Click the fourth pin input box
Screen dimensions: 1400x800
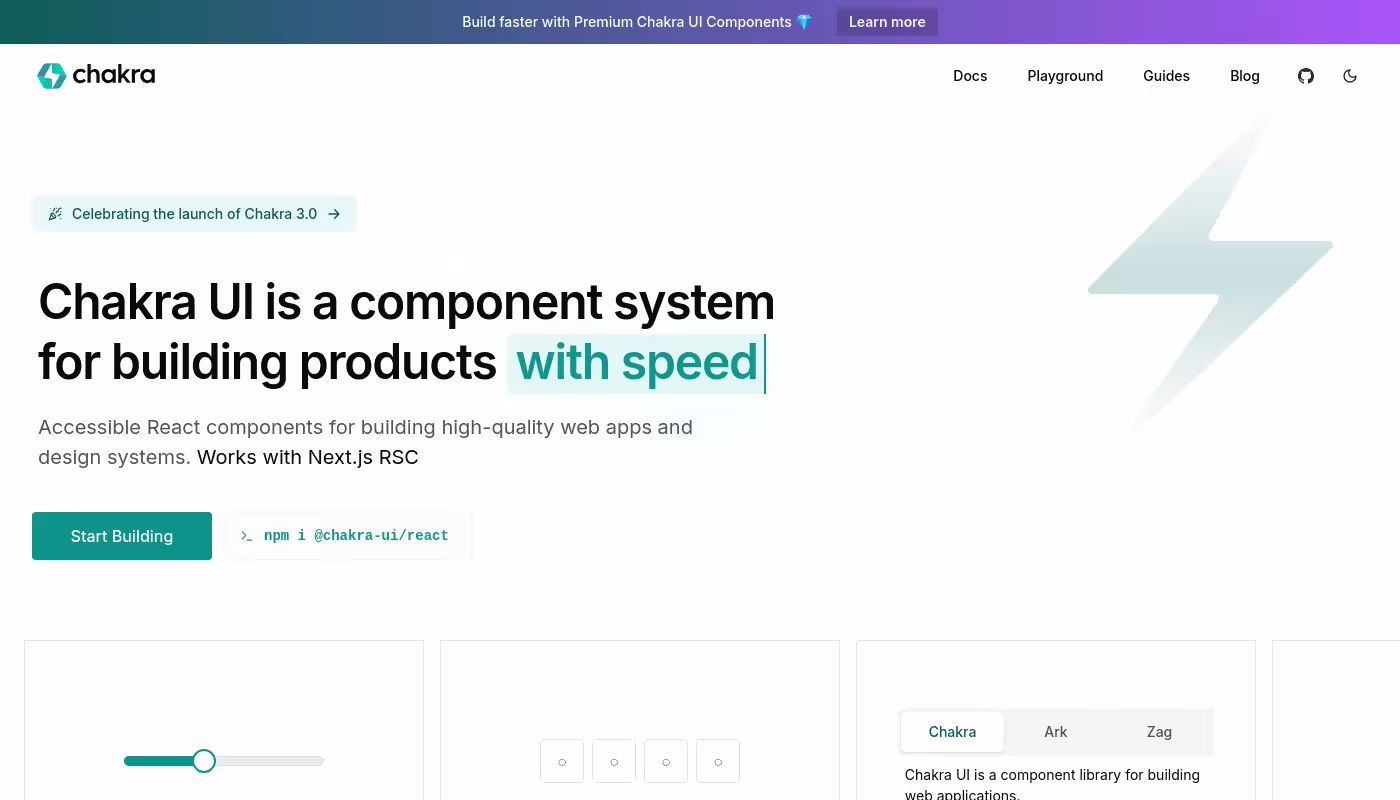click(x=718, y=761)
